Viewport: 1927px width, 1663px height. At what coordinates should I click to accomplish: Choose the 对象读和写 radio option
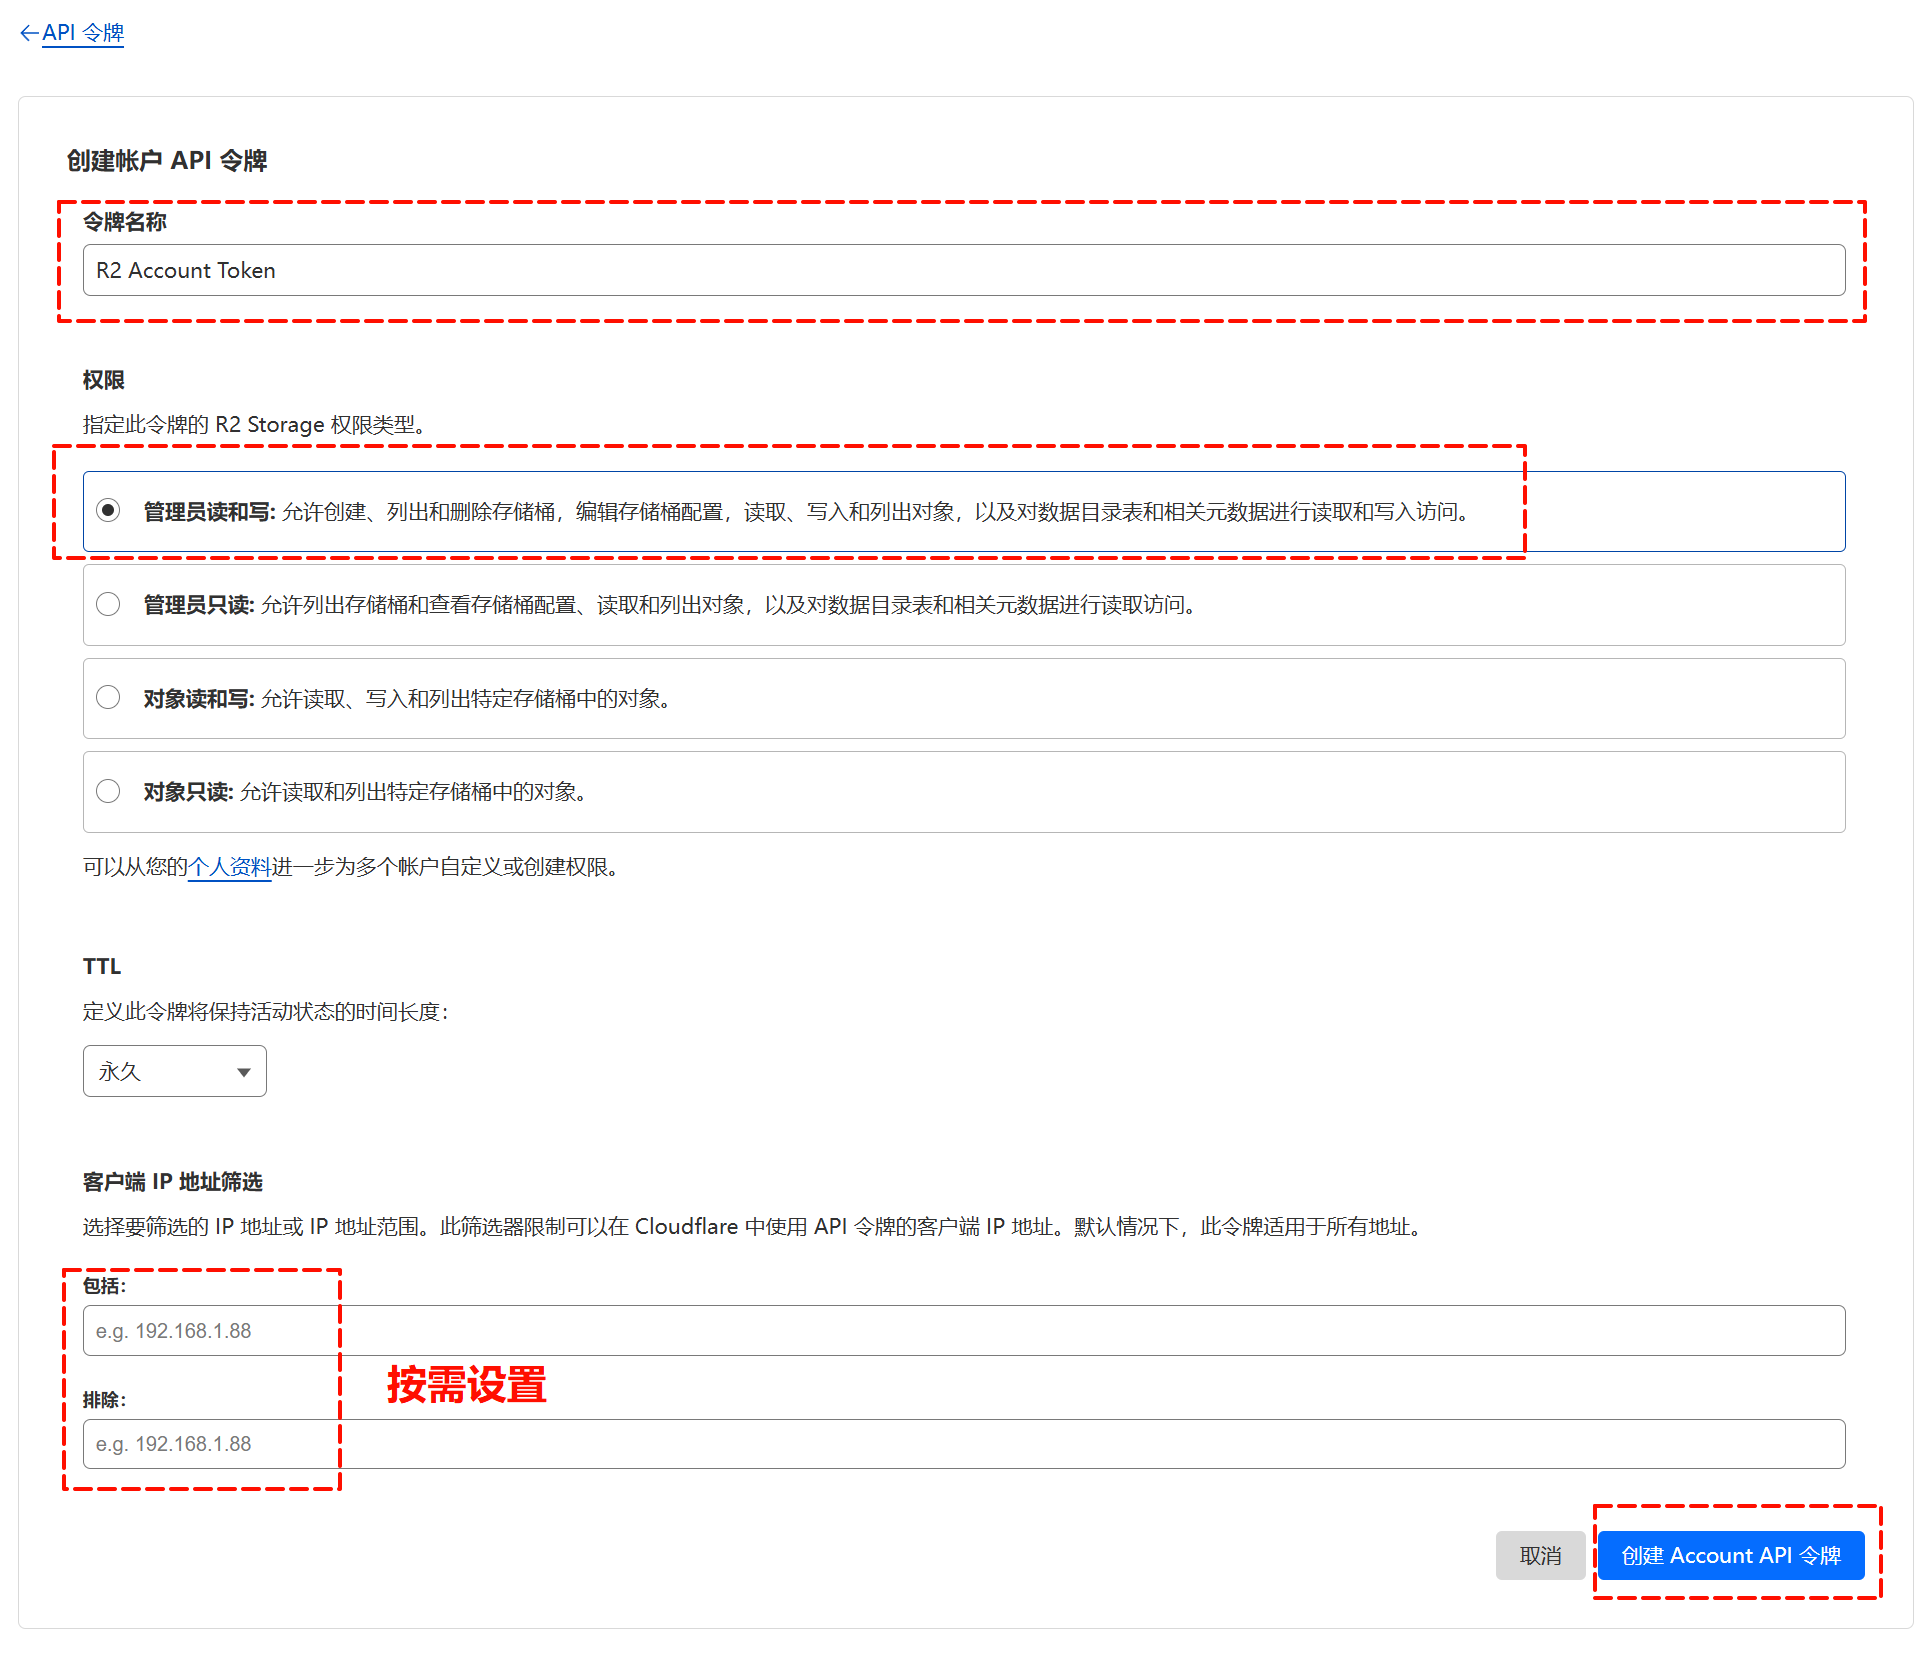(108, 697)
